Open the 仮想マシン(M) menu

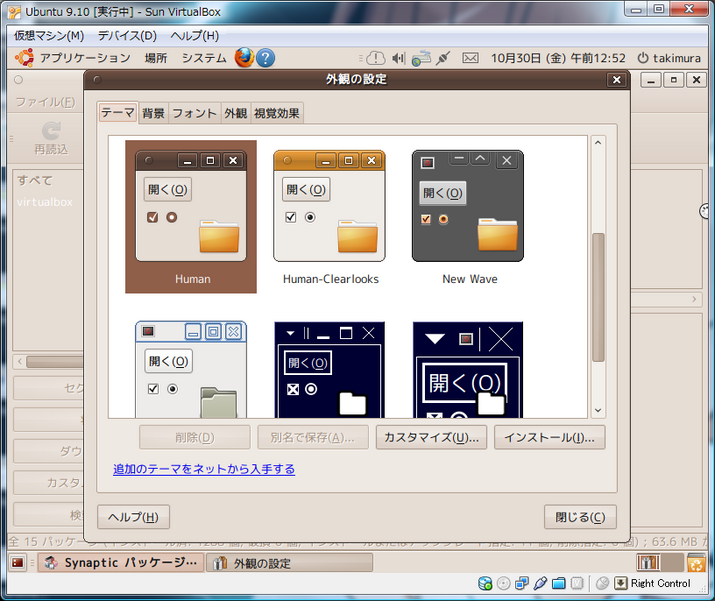pos(49,36)
